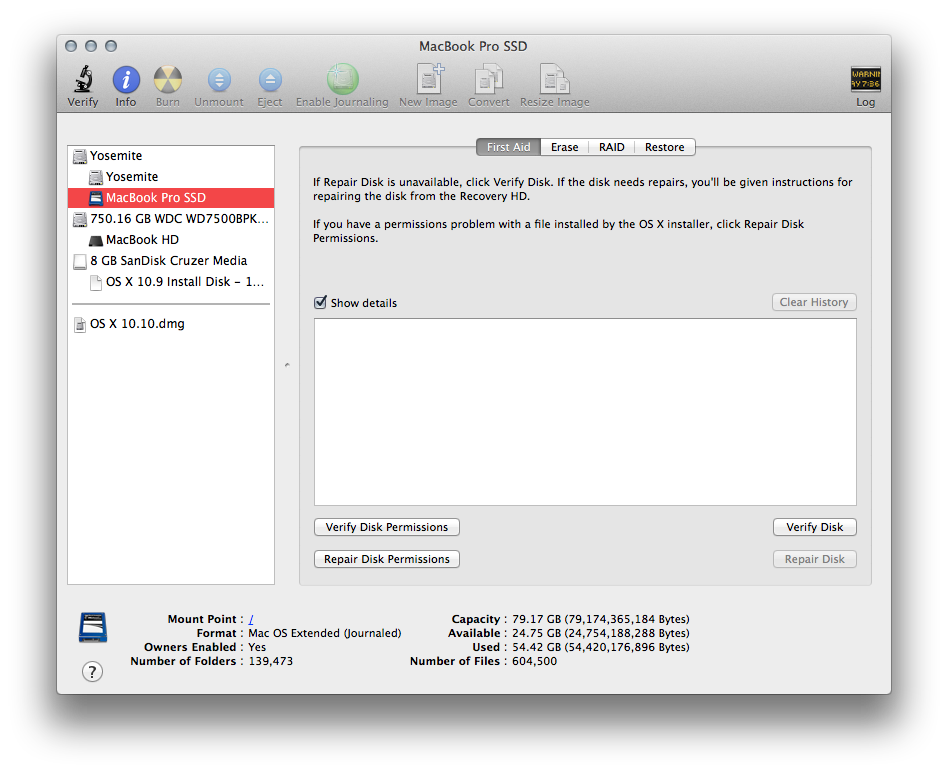
Task: Click the Available value 24.75 GB
Action: tap(600, 633)
